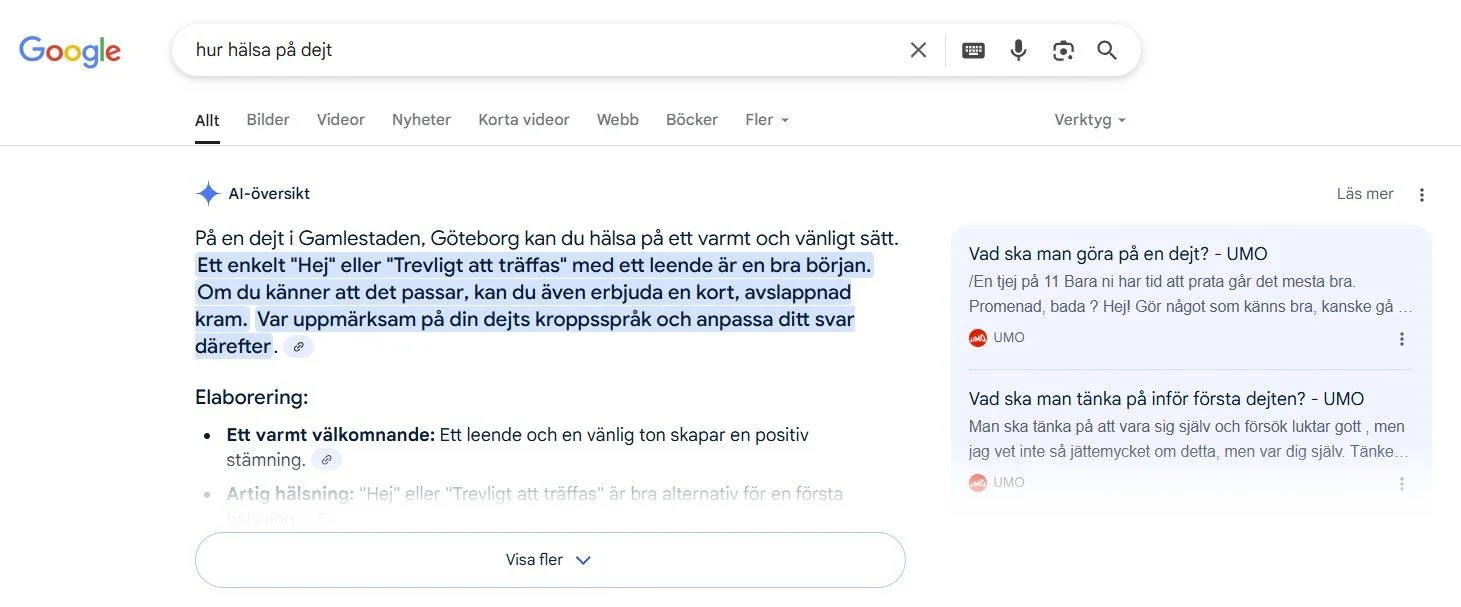This screenshot has height=607, width=1461.
Task: Open the on-screen keyboard icon
Action: pyautogui.click(x=973, y=50)
